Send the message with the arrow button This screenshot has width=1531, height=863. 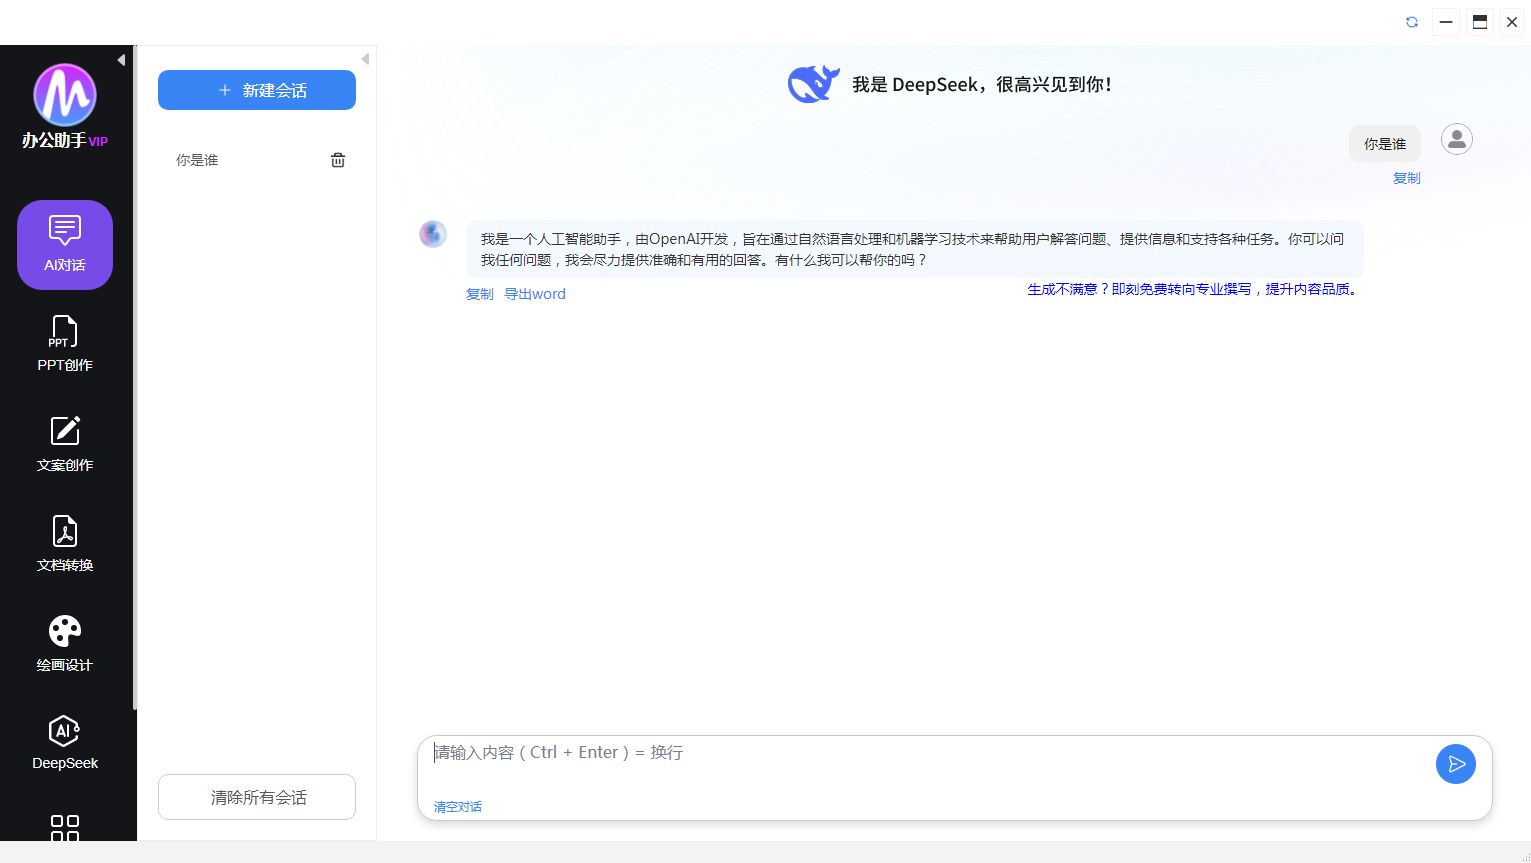(x=1455, y=764)
